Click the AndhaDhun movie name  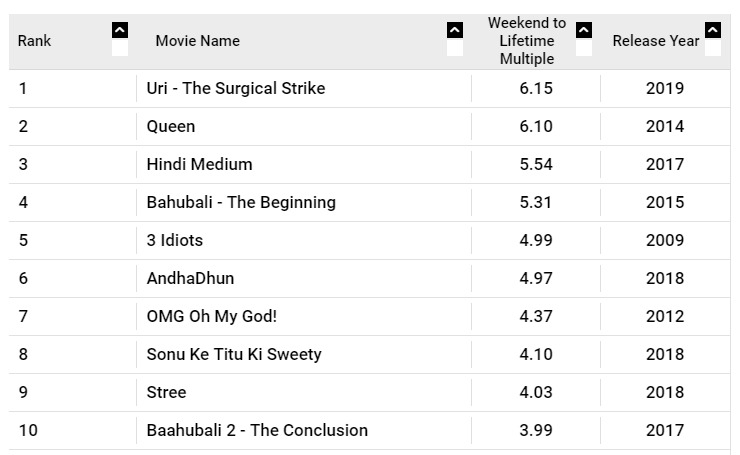[x=190, y=278]
